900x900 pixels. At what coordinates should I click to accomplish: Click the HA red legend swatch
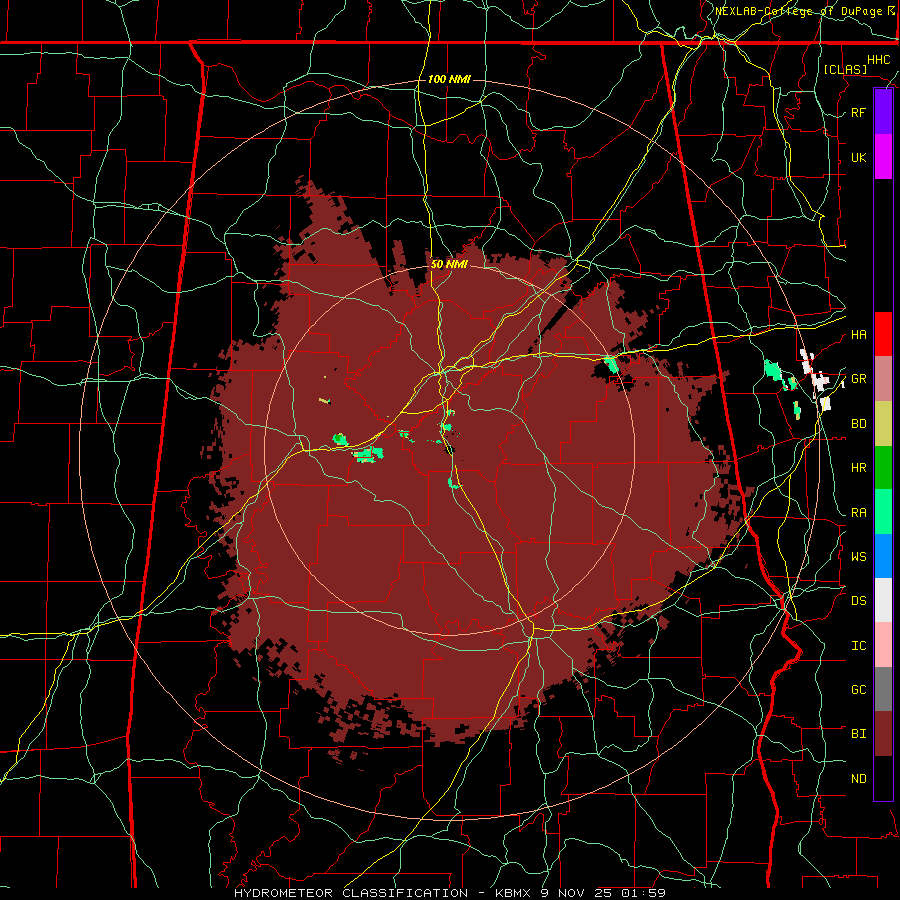883,334
